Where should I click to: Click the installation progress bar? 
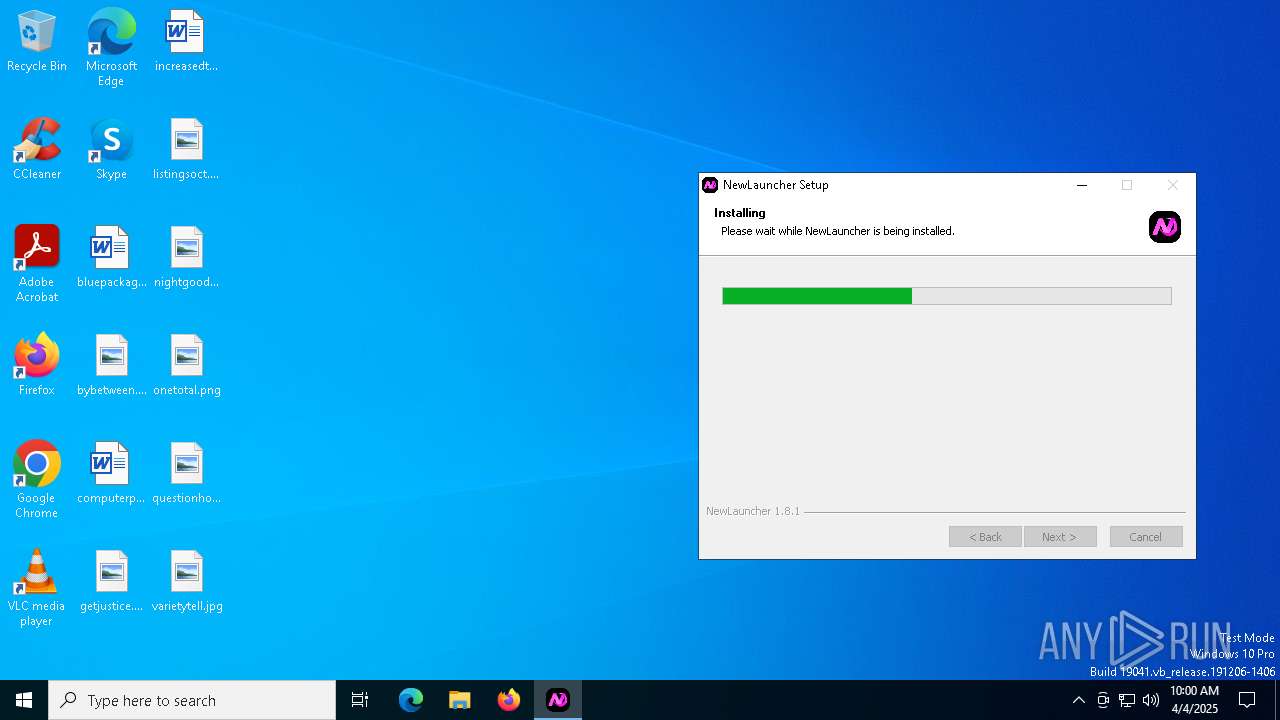[x=947, y=296]
